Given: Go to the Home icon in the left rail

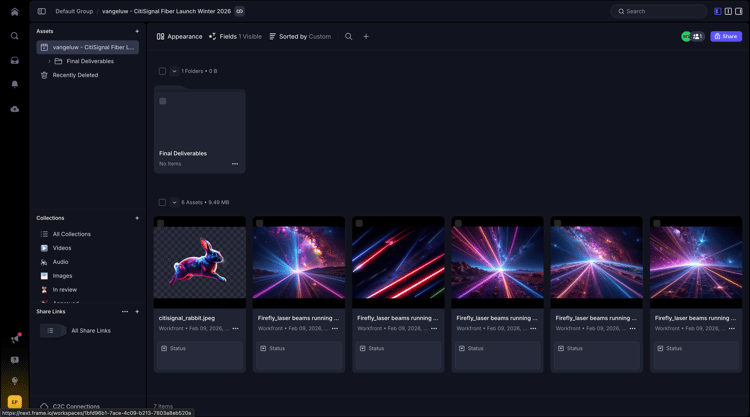Looking at the screenshot, I should tap(14, 11).
